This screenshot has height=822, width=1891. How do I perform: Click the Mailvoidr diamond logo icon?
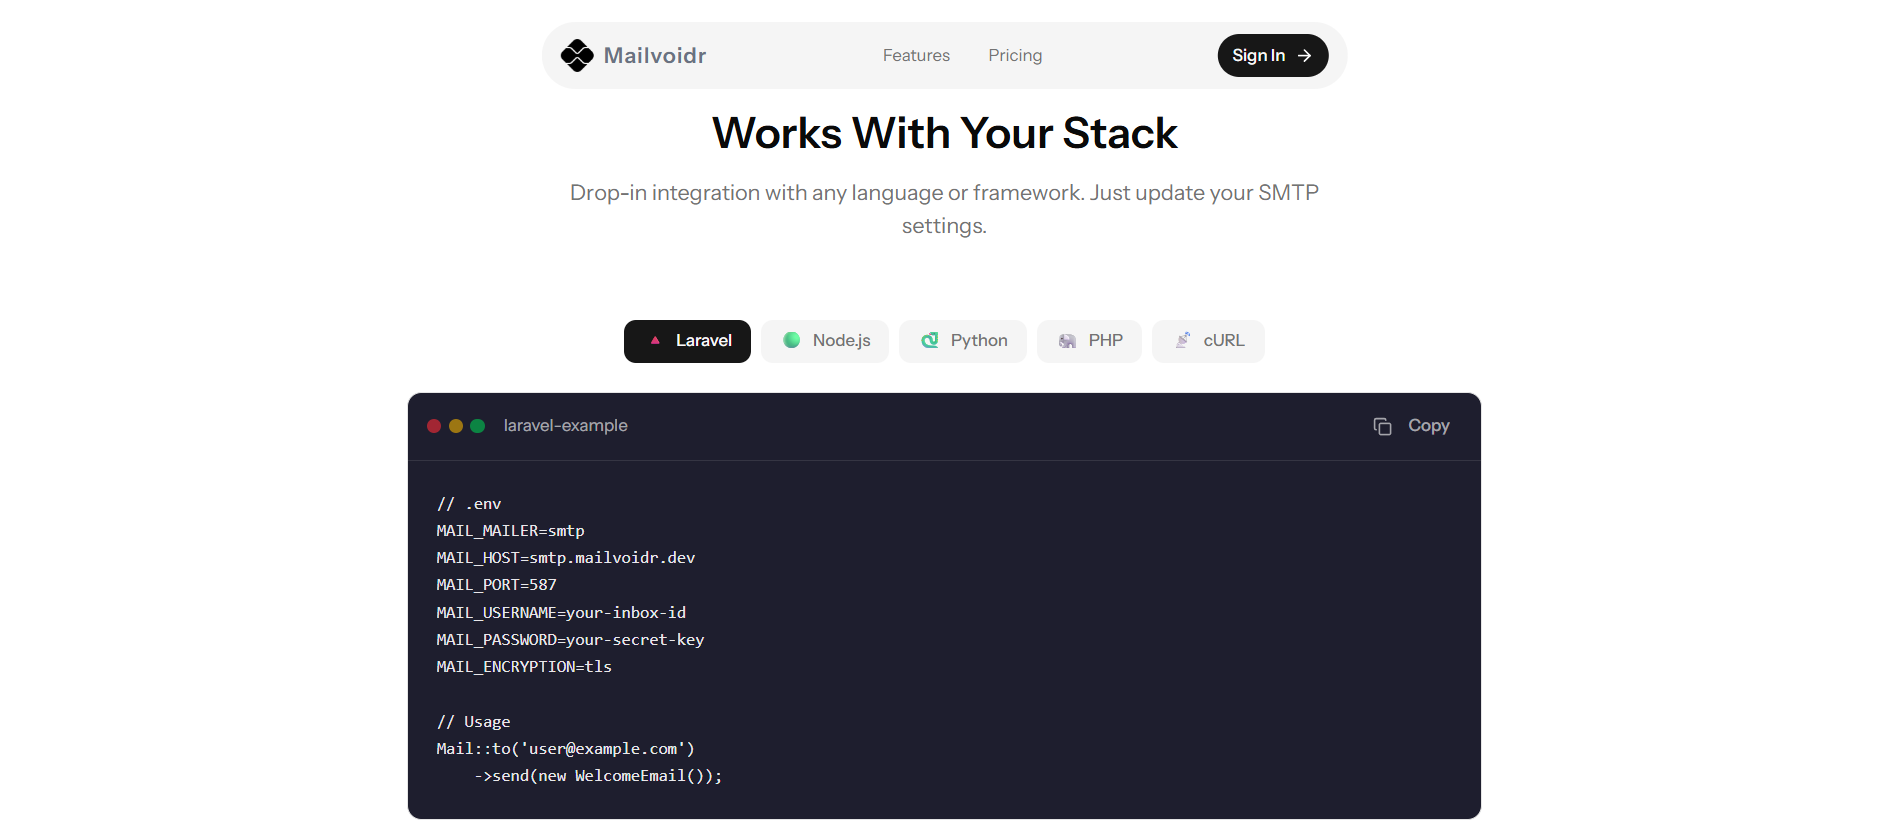[577, 55]
